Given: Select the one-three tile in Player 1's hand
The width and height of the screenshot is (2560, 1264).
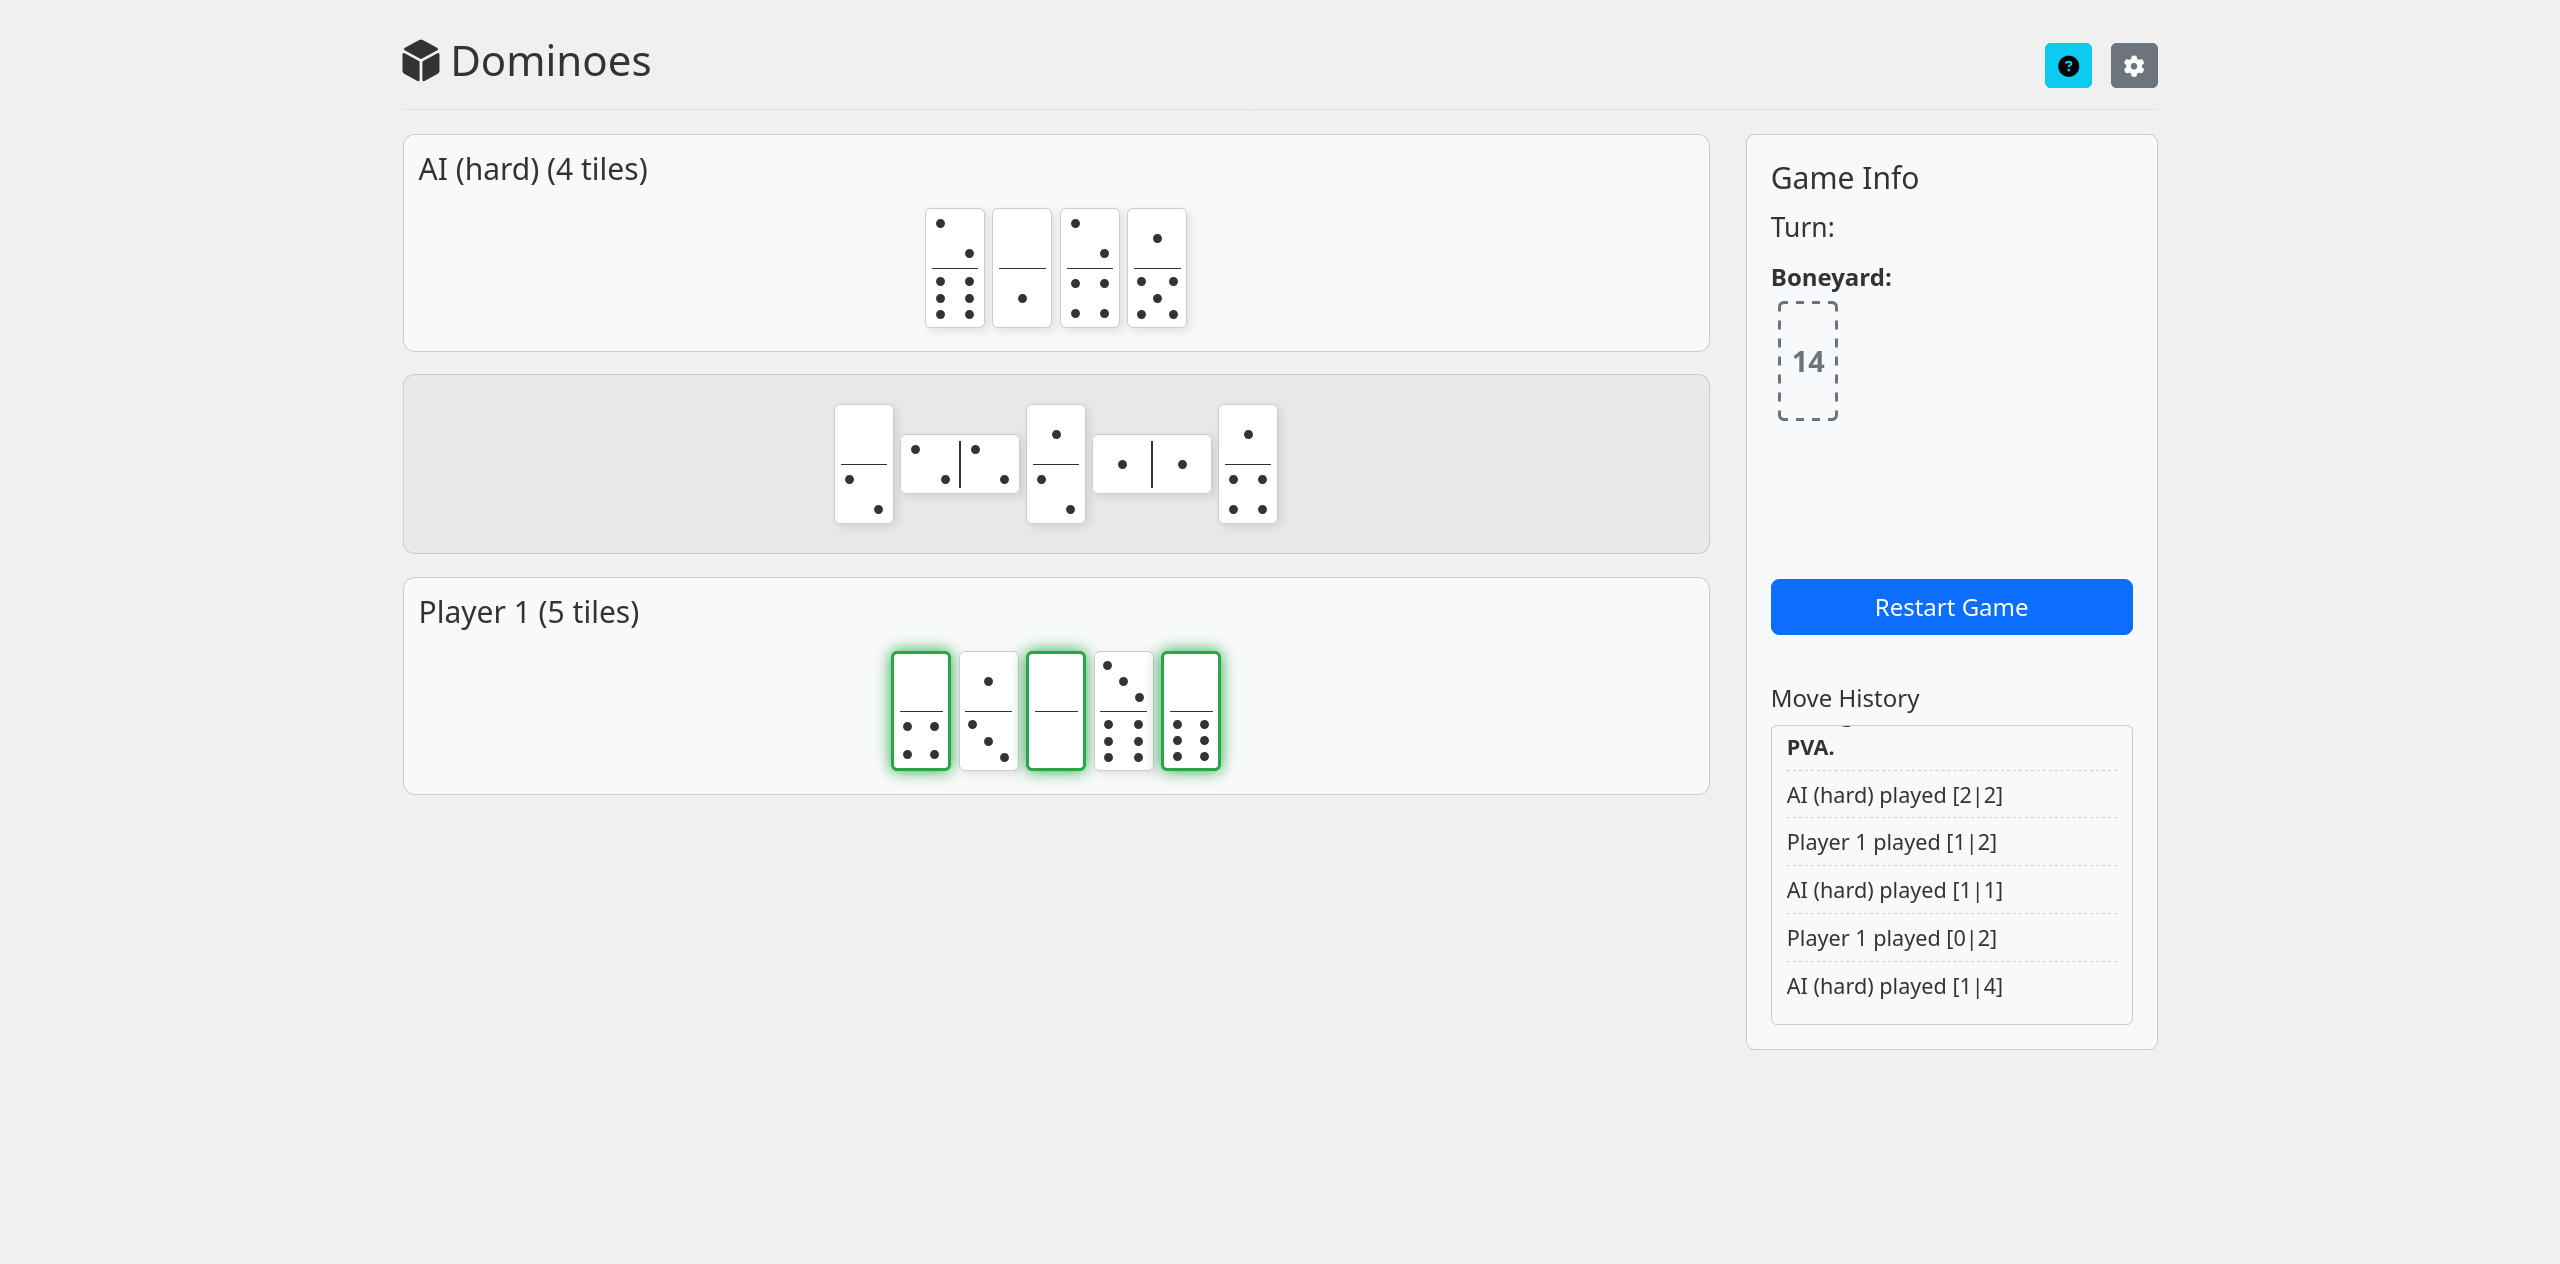Looking at the screenshot, I should [988, 711].
